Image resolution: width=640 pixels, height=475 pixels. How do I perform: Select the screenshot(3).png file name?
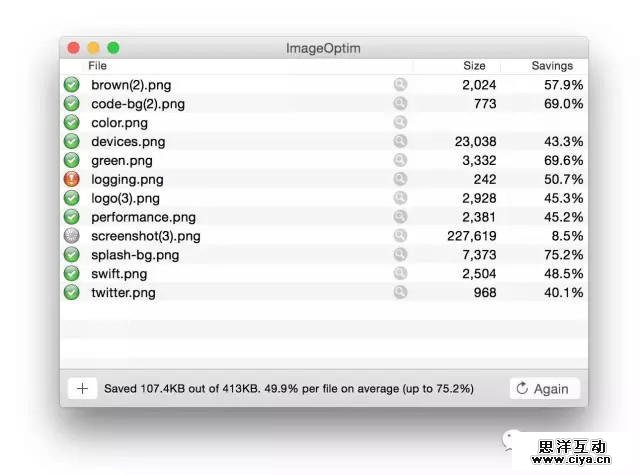click(x=145, y=236)
